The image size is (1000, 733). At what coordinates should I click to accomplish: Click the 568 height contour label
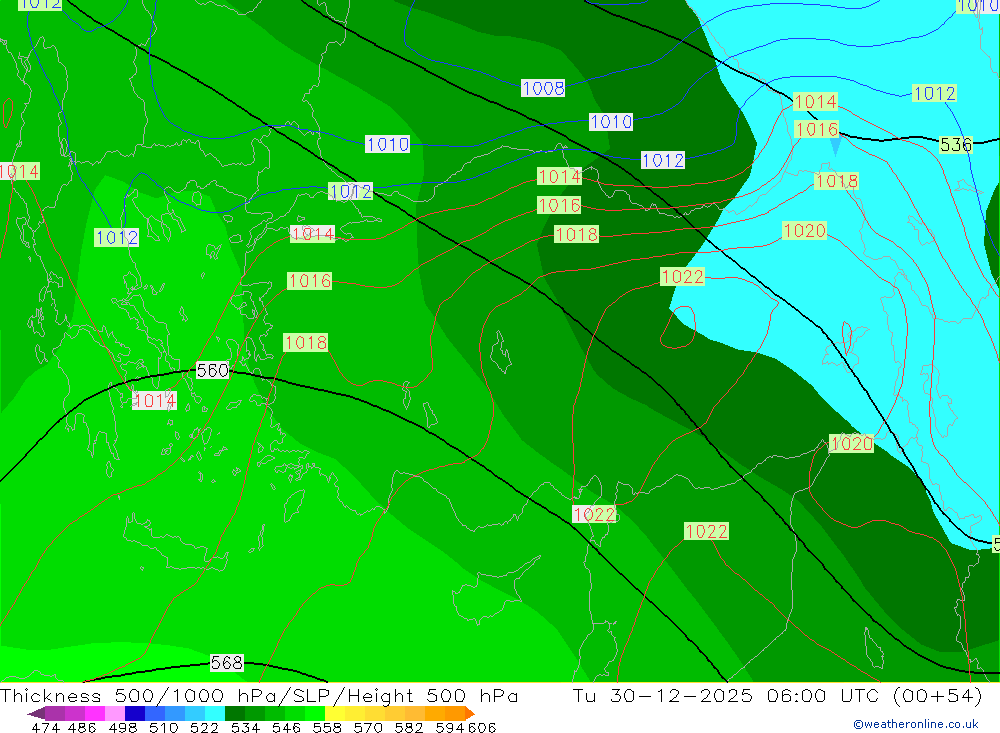[x=226, y=663]
